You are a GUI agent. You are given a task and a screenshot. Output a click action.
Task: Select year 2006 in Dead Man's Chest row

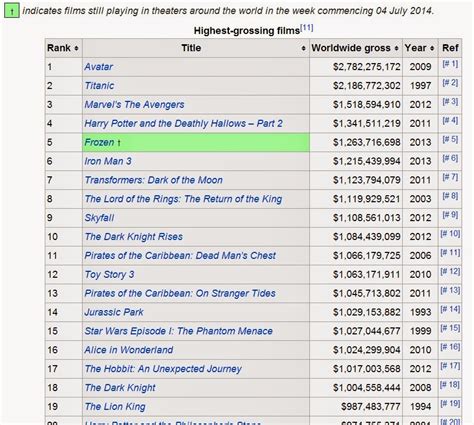click(421, 256)
